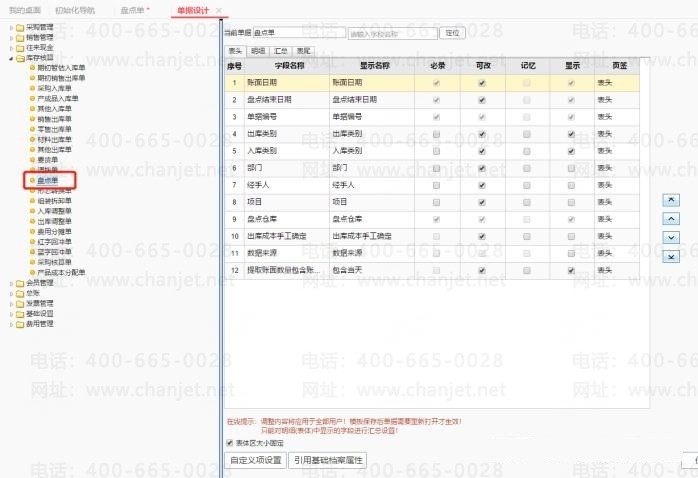Move selected field to bottom arrow button
The height and width of the screenshot is (478, 698).
(671, 256)
